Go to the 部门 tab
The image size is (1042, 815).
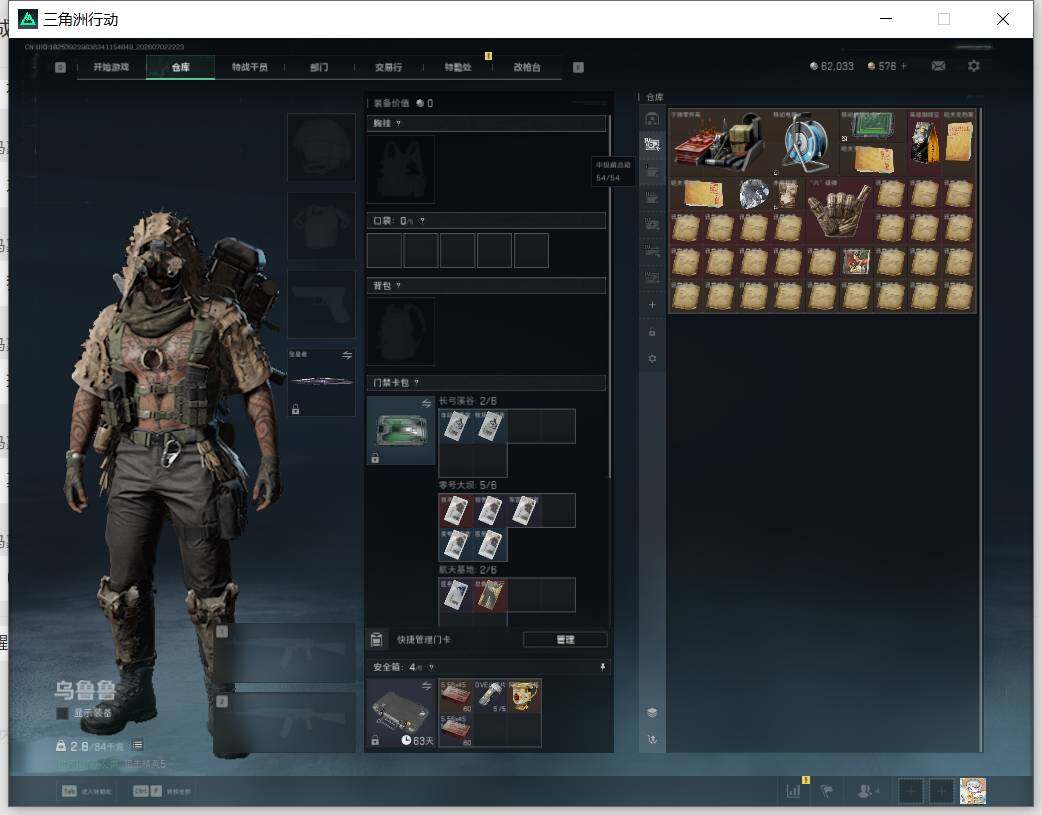[319, 67]
